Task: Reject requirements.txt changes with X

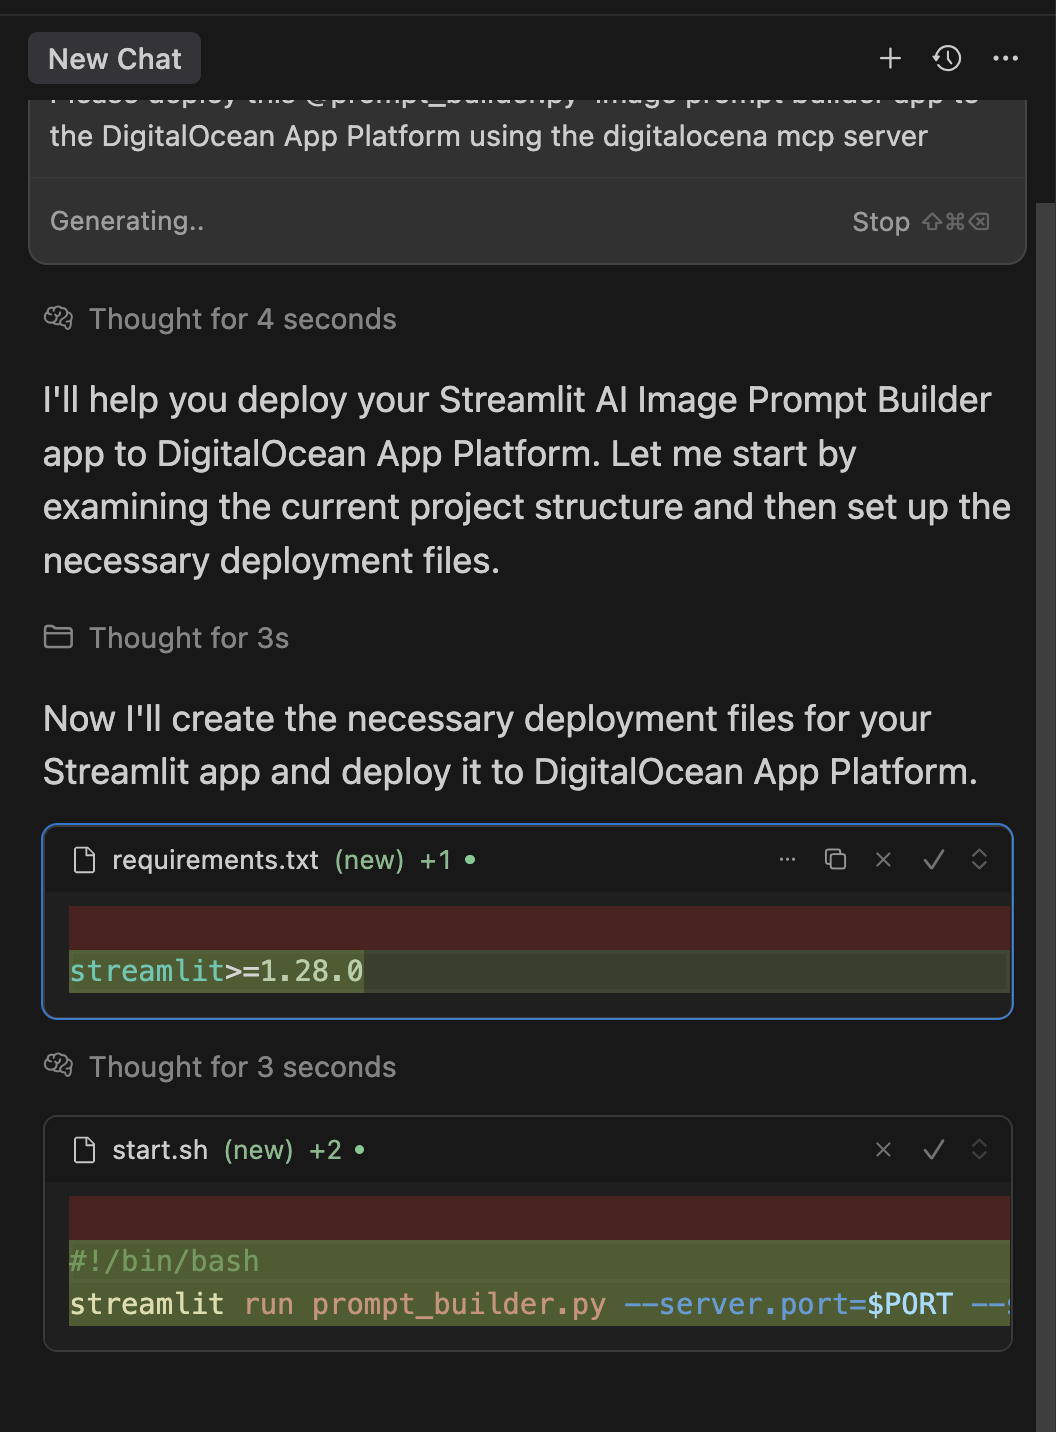Action: pos(883,860)
